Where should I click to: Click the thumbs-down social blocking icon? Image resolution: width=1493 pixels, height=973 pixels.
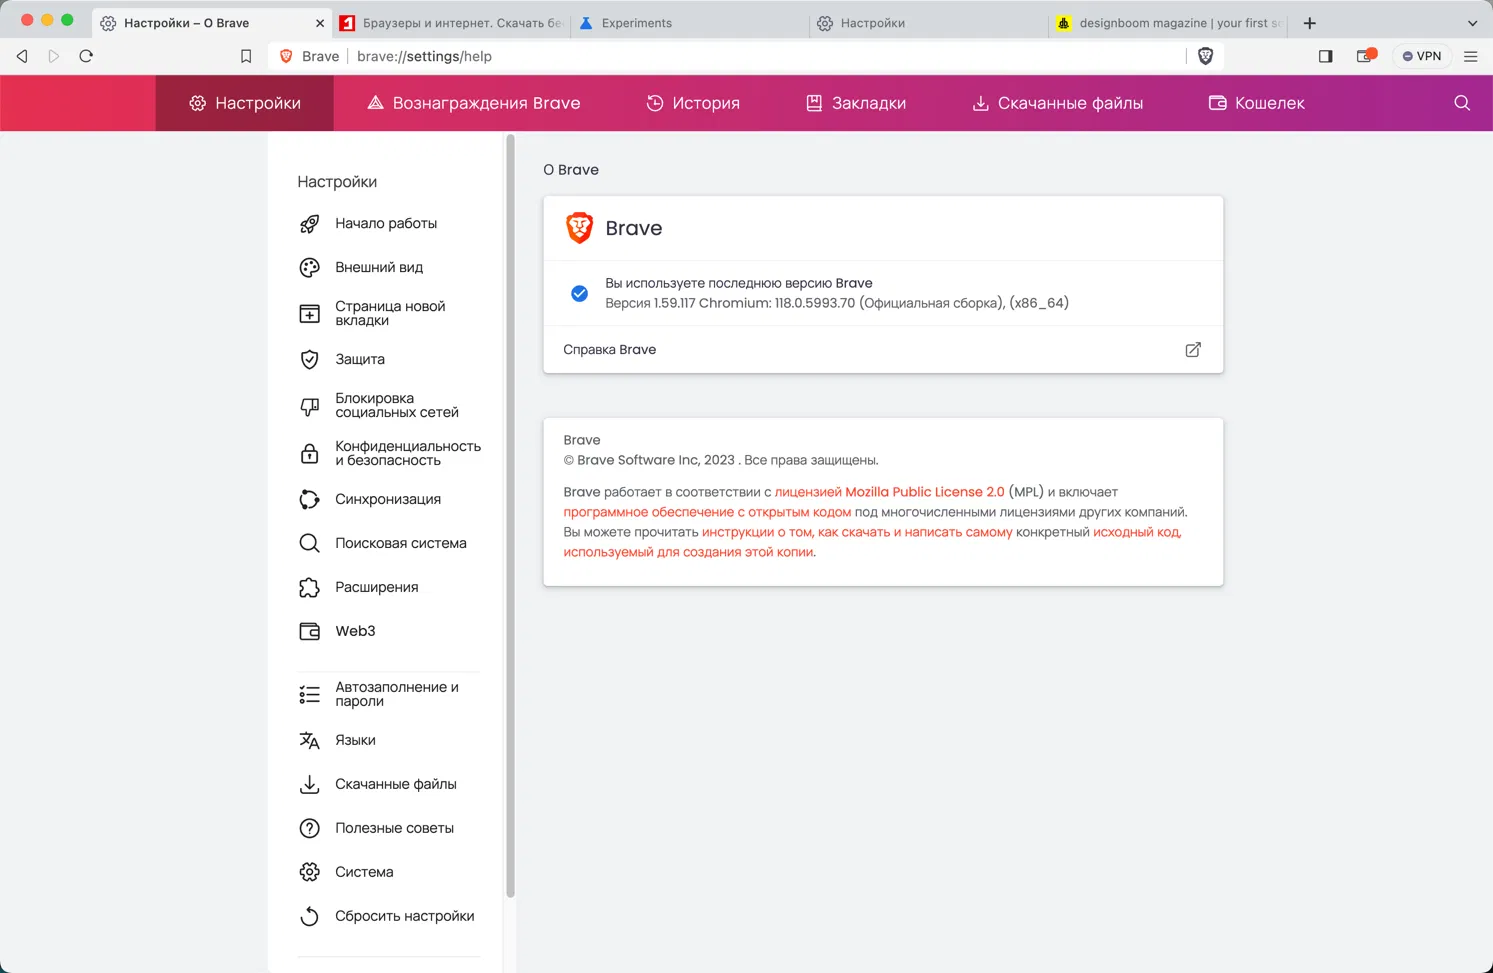point(310,406)
